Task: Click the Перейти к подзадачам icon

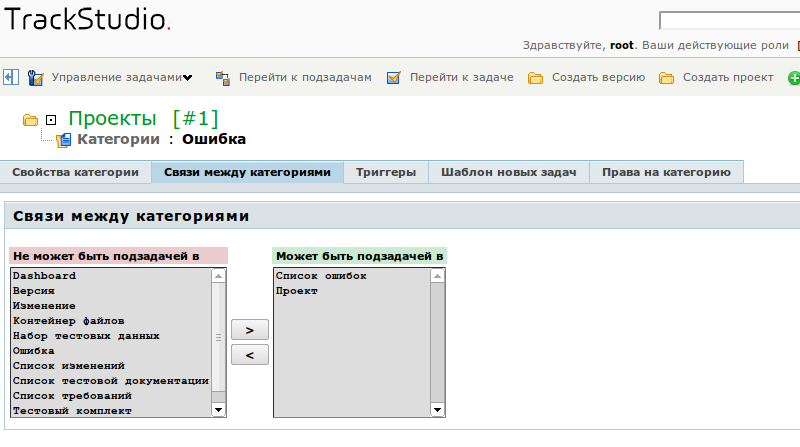Action: click(222, 77)
